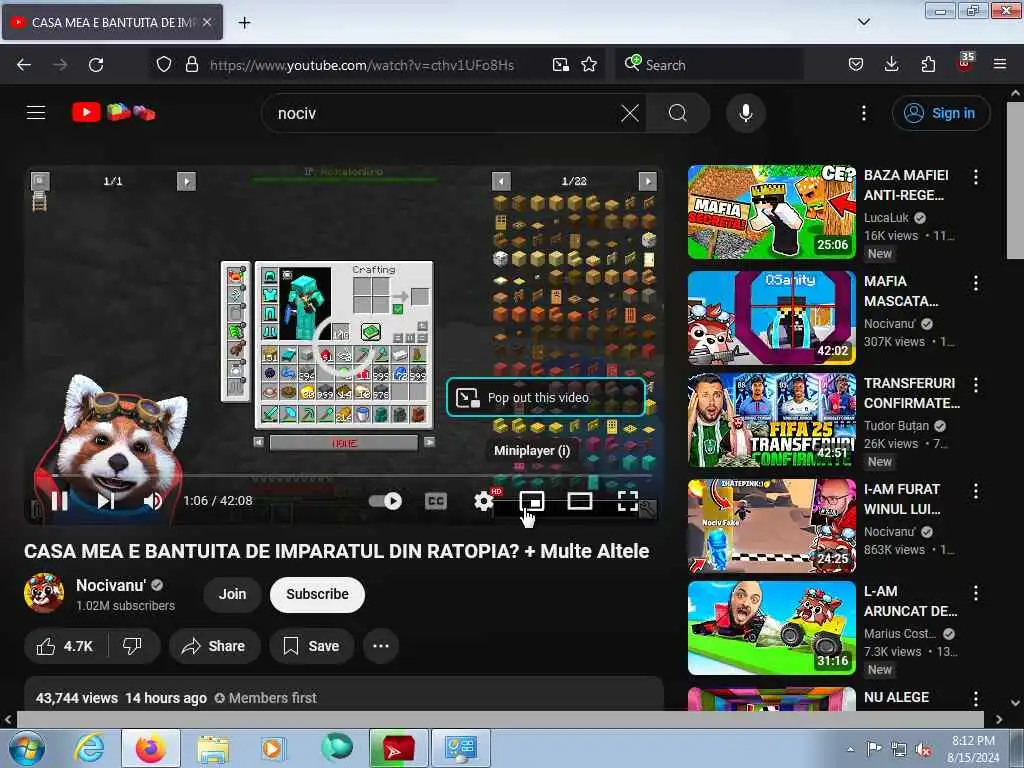
Task: Close the CASA MEA E BANTUITA tab
Action: point(207,22)
